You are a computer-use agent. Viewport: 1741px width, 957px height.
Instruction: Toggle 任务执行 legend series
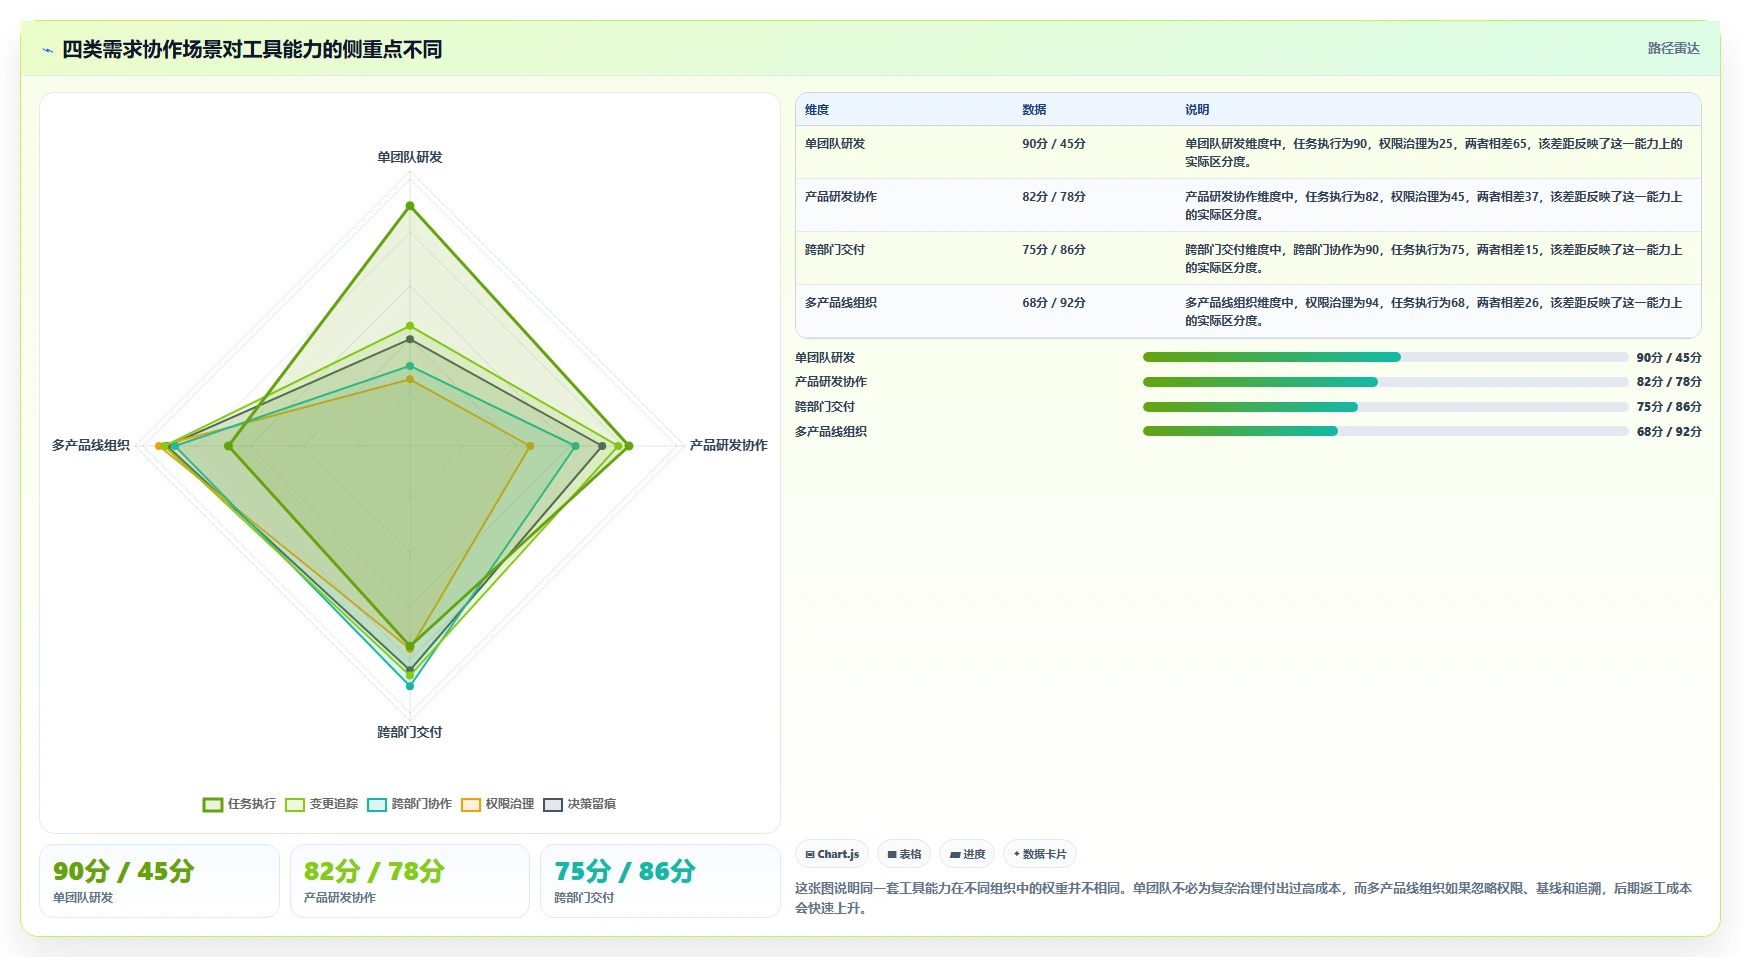(x=239, y=804)
